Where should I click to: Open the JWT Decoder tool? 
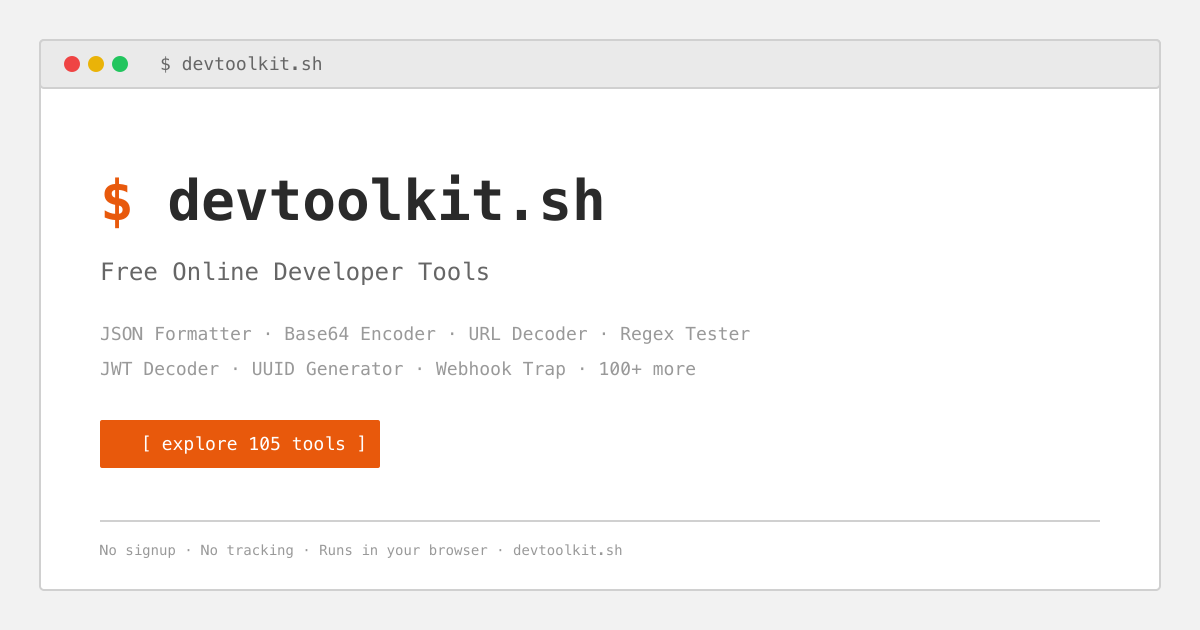coord(160,369)
